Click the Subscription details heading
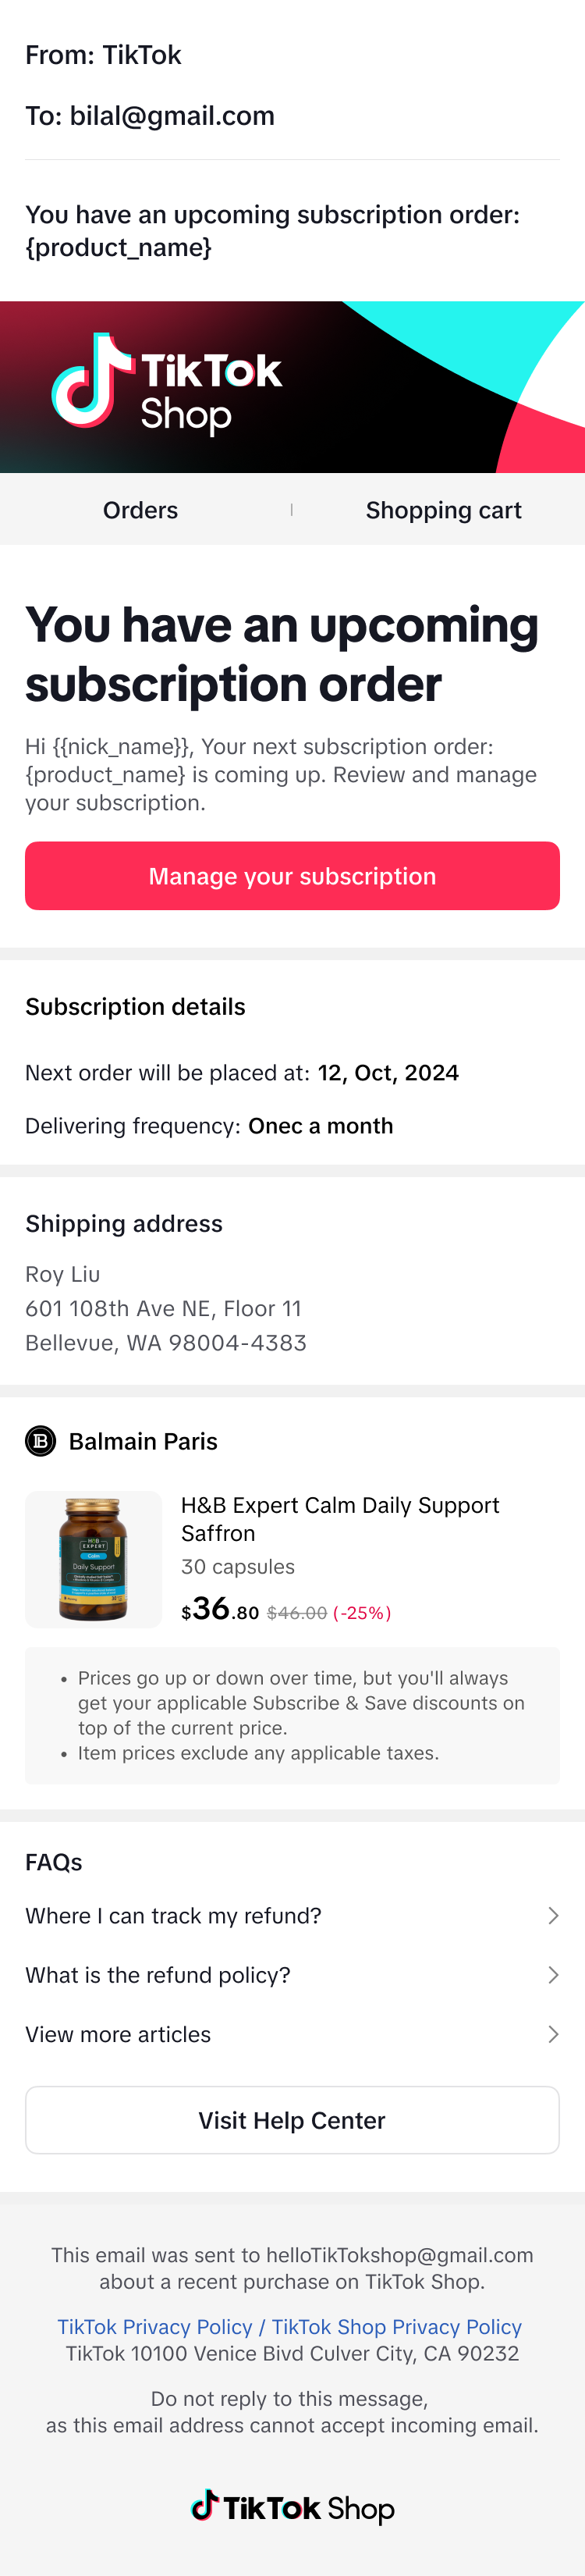The height and width of the screenshot is (2576, 585). pyautogui.click(x=135, y=1007)
